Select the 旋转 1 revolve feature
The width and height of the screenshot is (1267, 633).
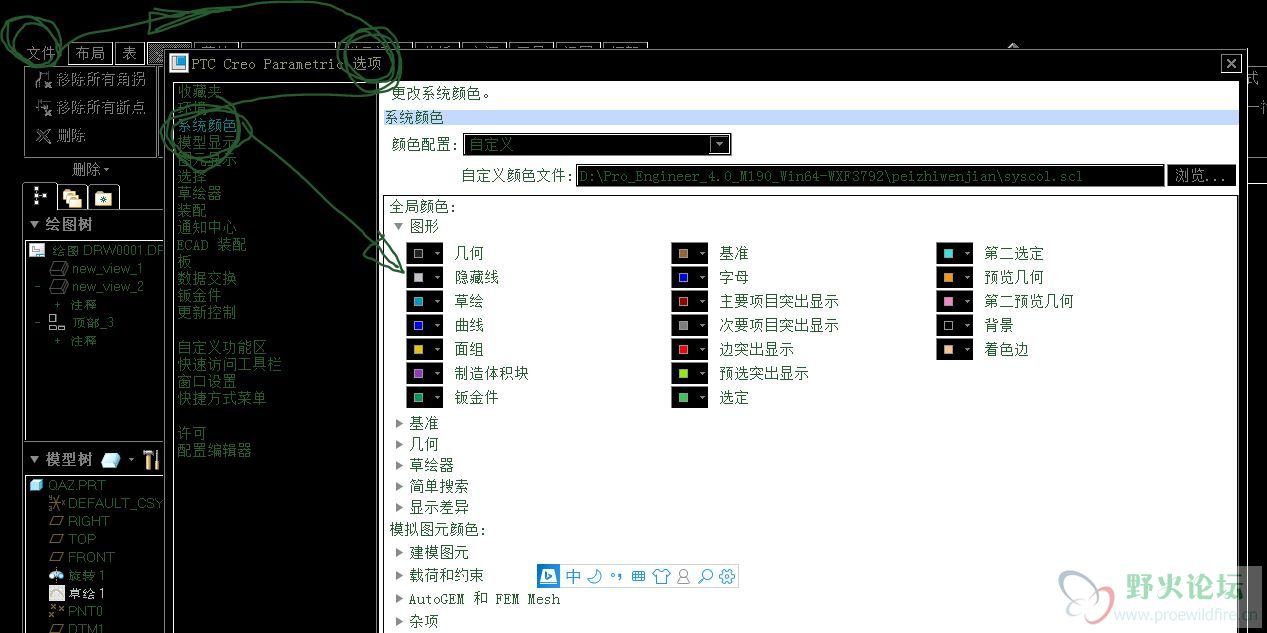(77, 575)
